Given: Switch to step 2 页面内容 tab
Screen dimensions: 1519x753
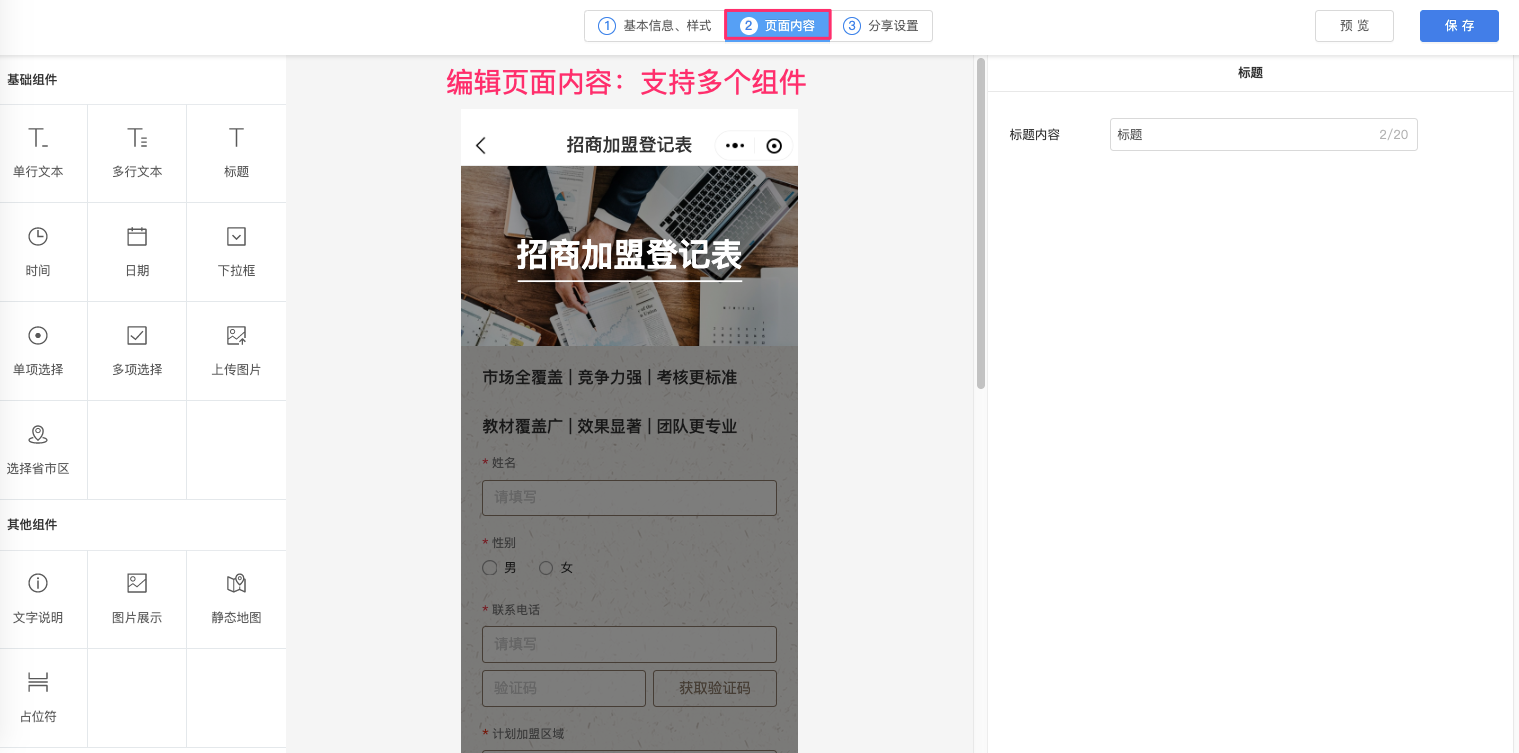Looking at the screenshot, I should (x=778, y=26).
